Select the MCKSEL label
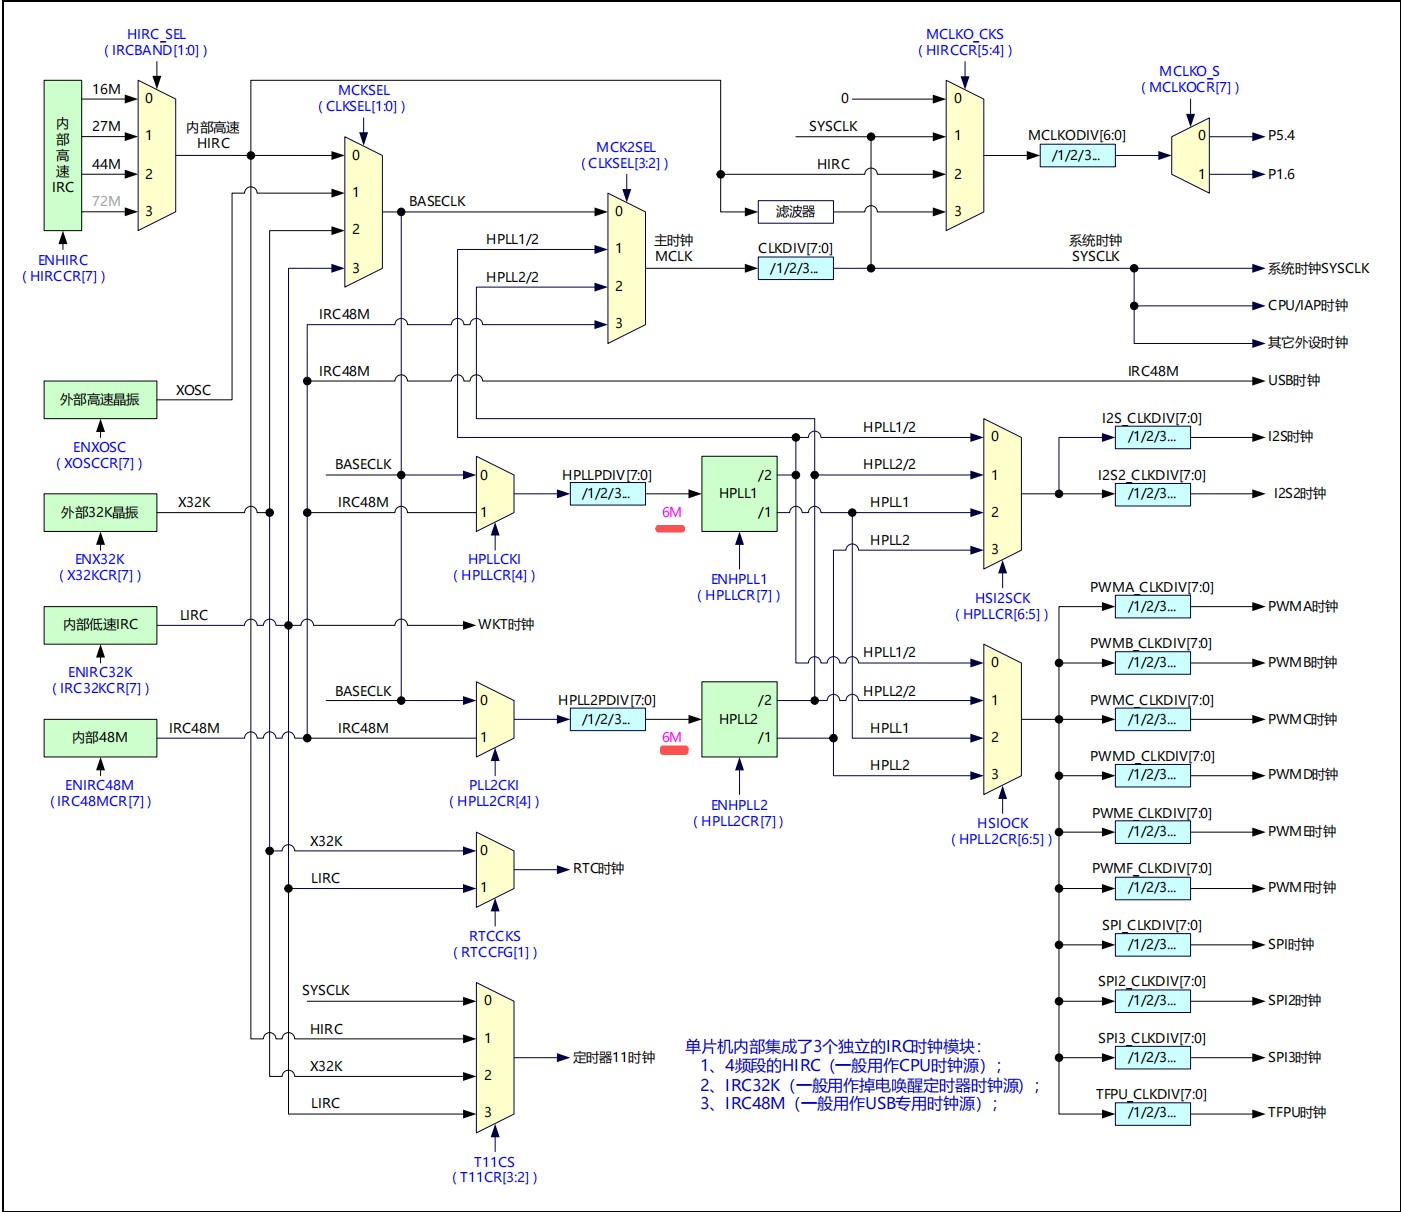This screenshot has height=1212, width=1401. point(363,90)
